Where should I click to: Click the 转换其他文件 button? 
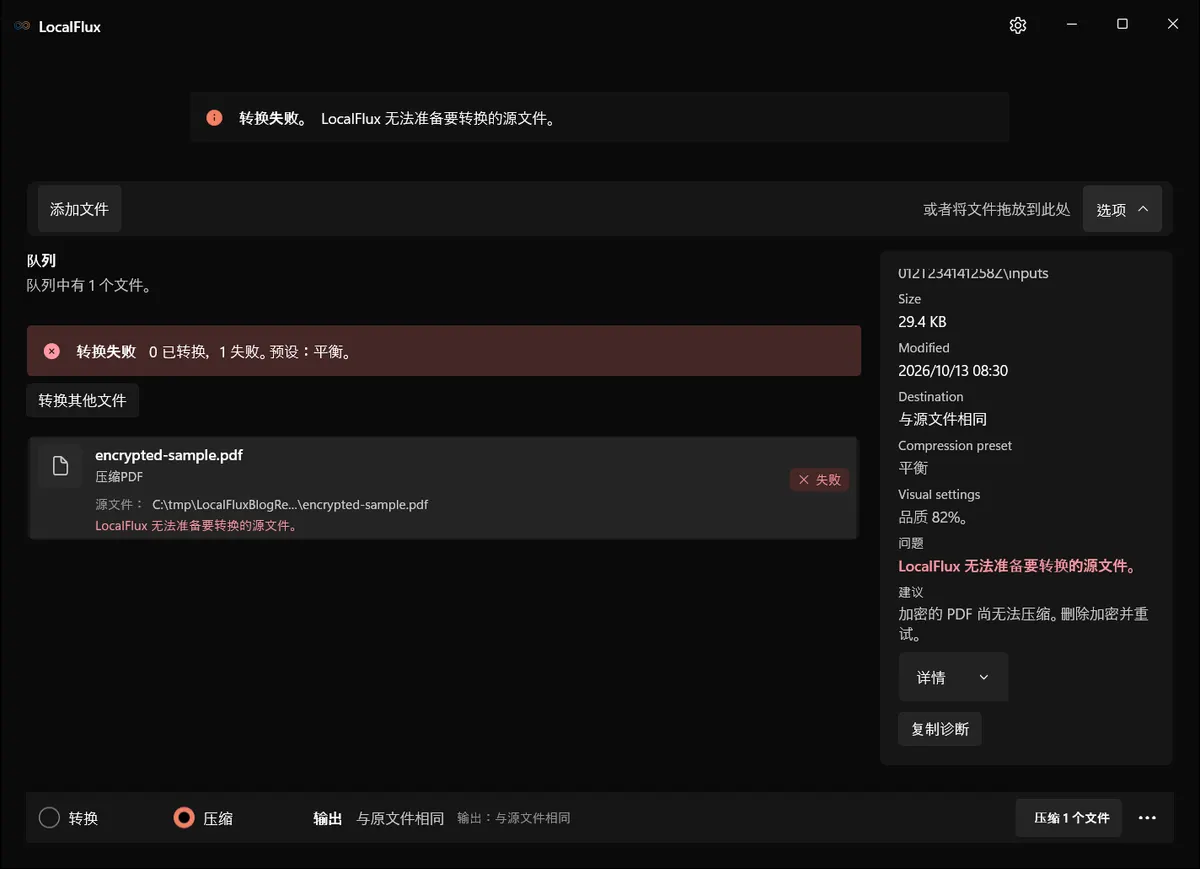[82, 400]
